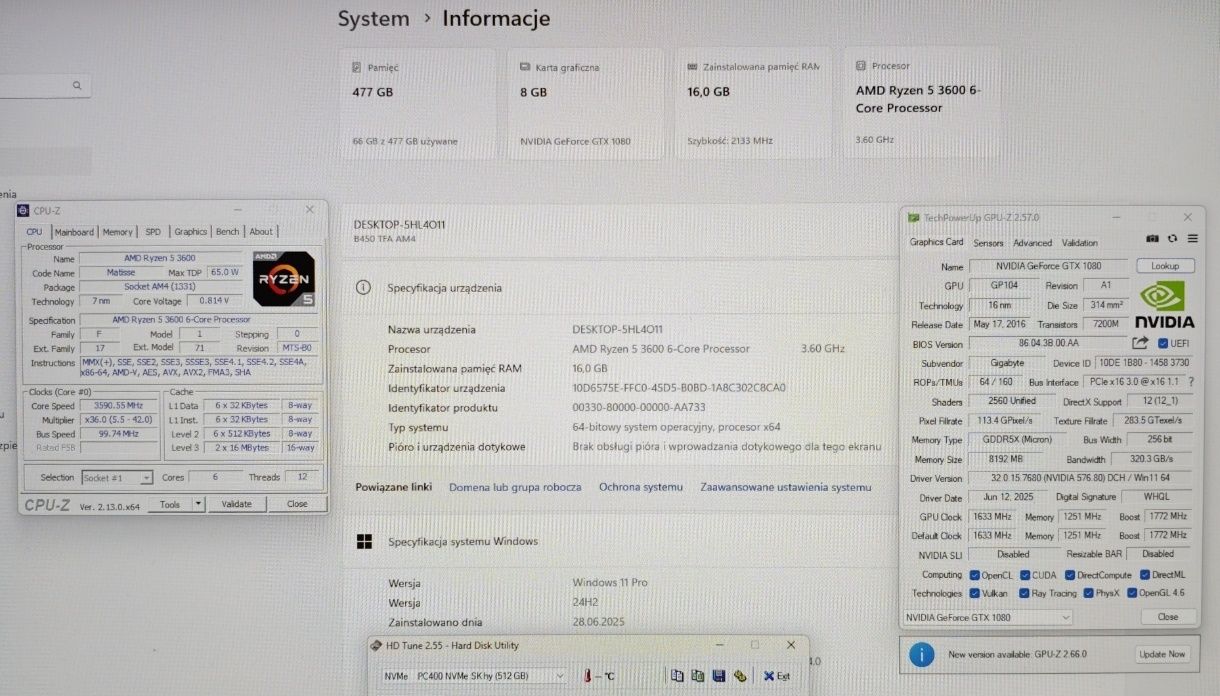Toggle the Ray Tracing checkbox
The image size is (1220, 696).
coord(1023,593)
